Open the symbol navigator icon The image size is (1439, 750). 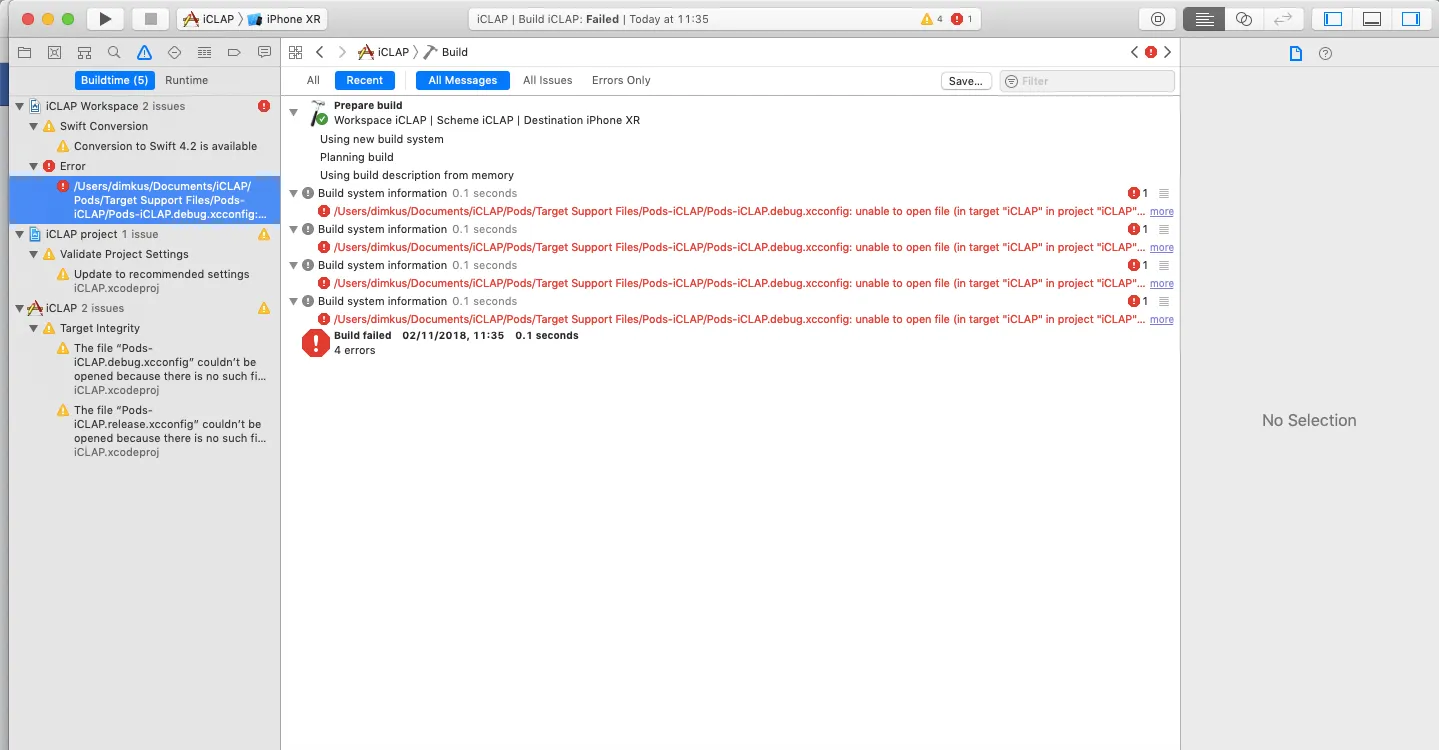pyautogui.click(x=85, y=52)
